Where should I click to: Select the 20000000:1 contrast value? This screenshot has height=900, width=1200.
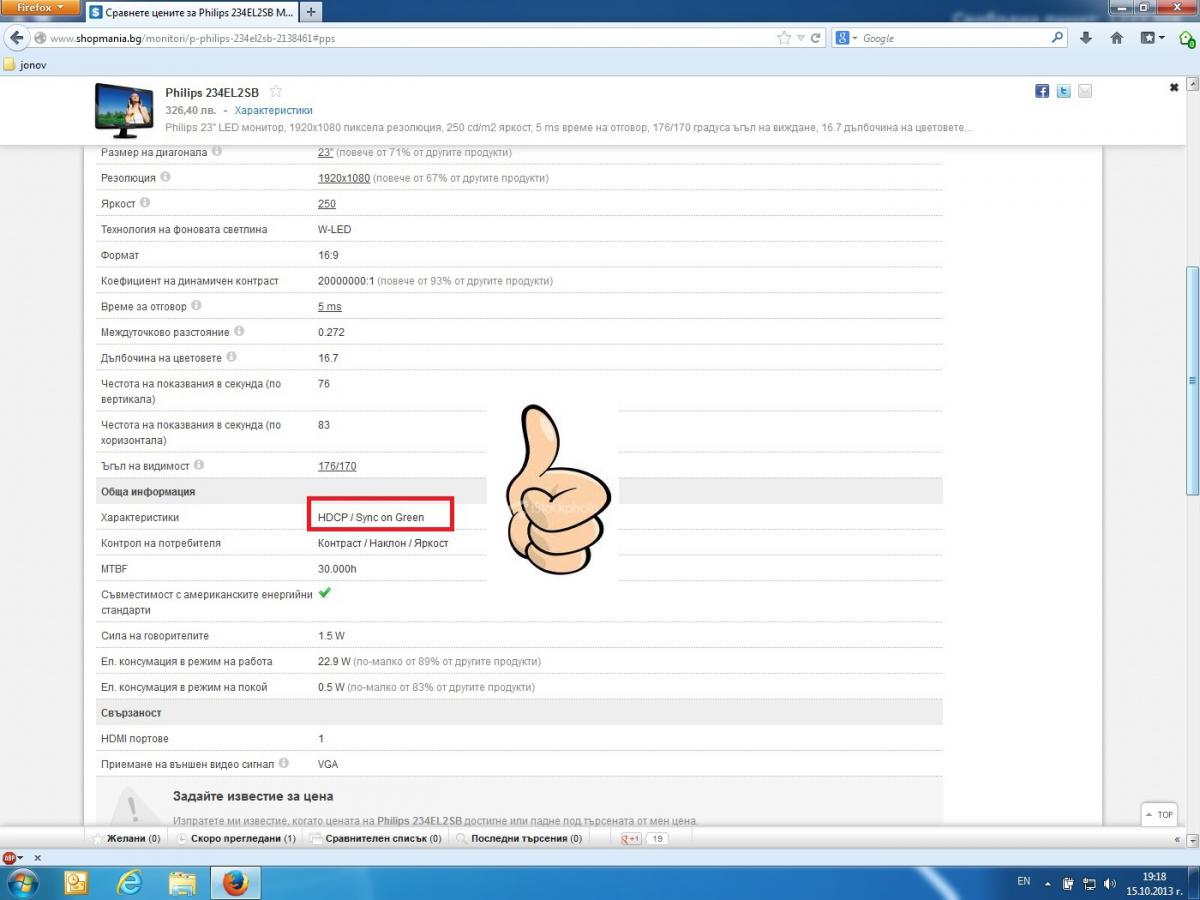(346, 281)
